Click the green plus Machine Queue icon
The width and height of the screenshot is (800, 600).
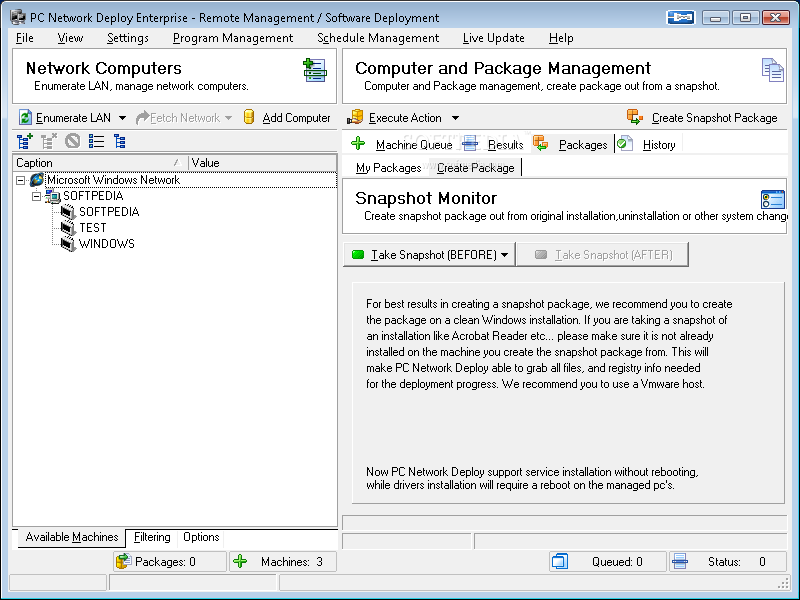pyautogui.click(x=358, y=144)
